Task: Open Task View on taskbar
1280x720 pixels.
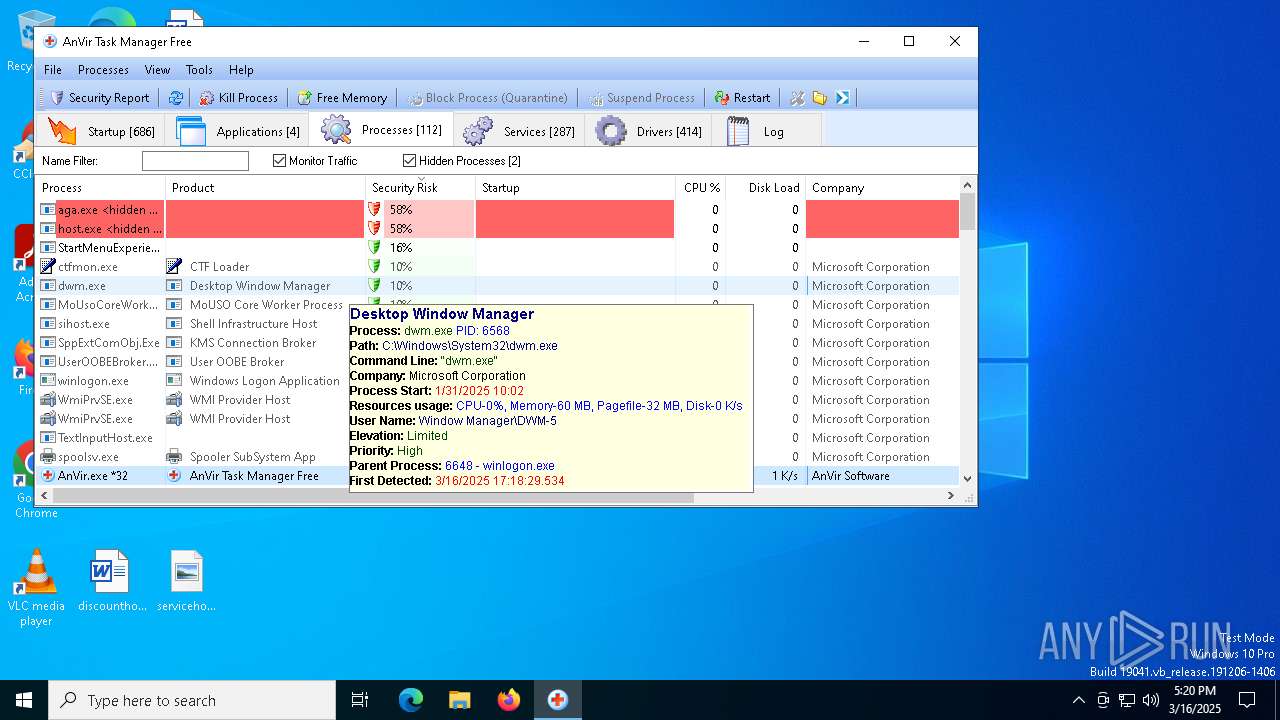Action: [x=360, y=700]
